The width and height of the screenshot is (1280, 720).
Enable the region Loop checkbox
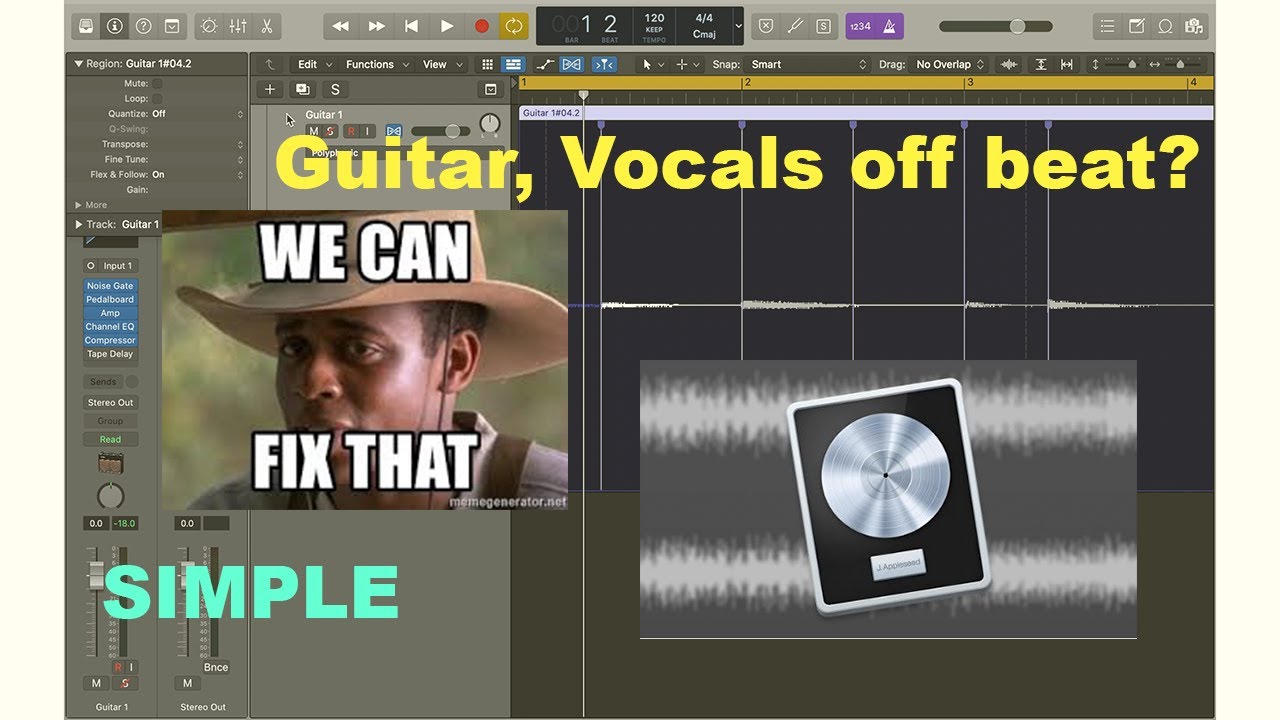coord(157,99)
